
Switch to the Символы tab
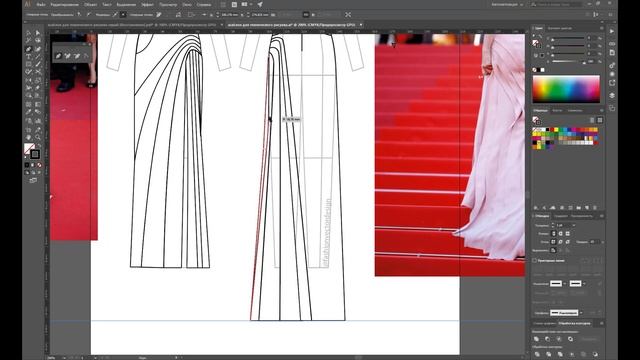pos(575,111)
